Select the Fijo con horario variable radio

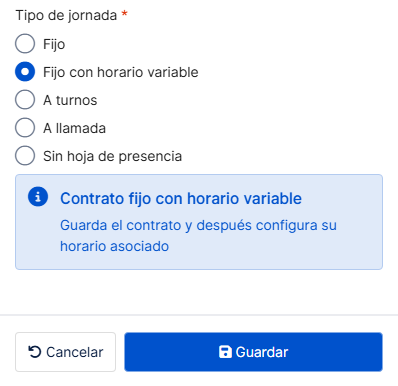25,72
